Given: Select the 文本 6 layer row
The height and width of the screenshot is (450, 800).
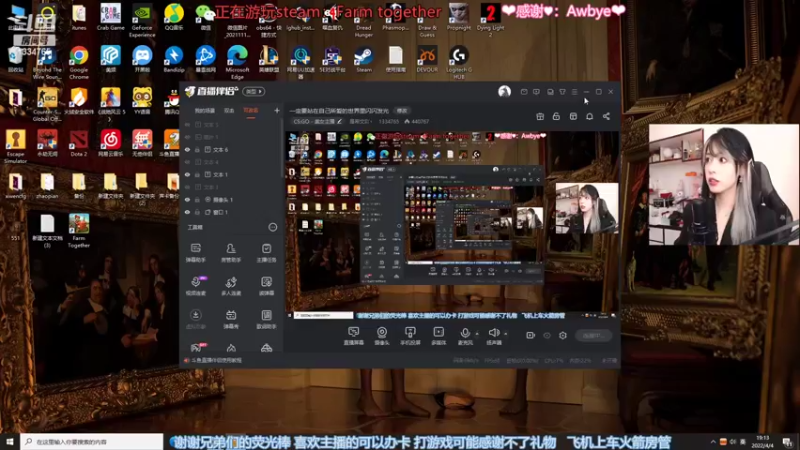Looking at the screenshot, I should [x=232, y=150].
